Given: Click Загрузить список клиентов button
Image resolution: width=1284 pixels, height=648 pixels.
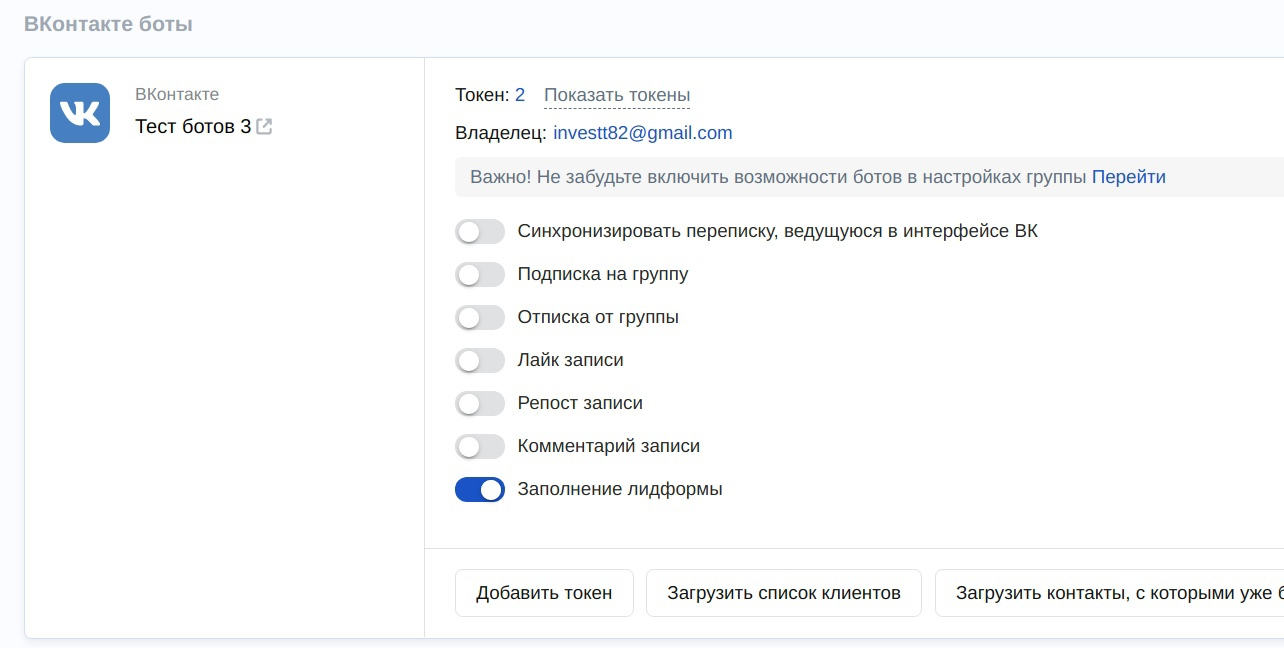Looking at the screenshot, I should [784, 593].
